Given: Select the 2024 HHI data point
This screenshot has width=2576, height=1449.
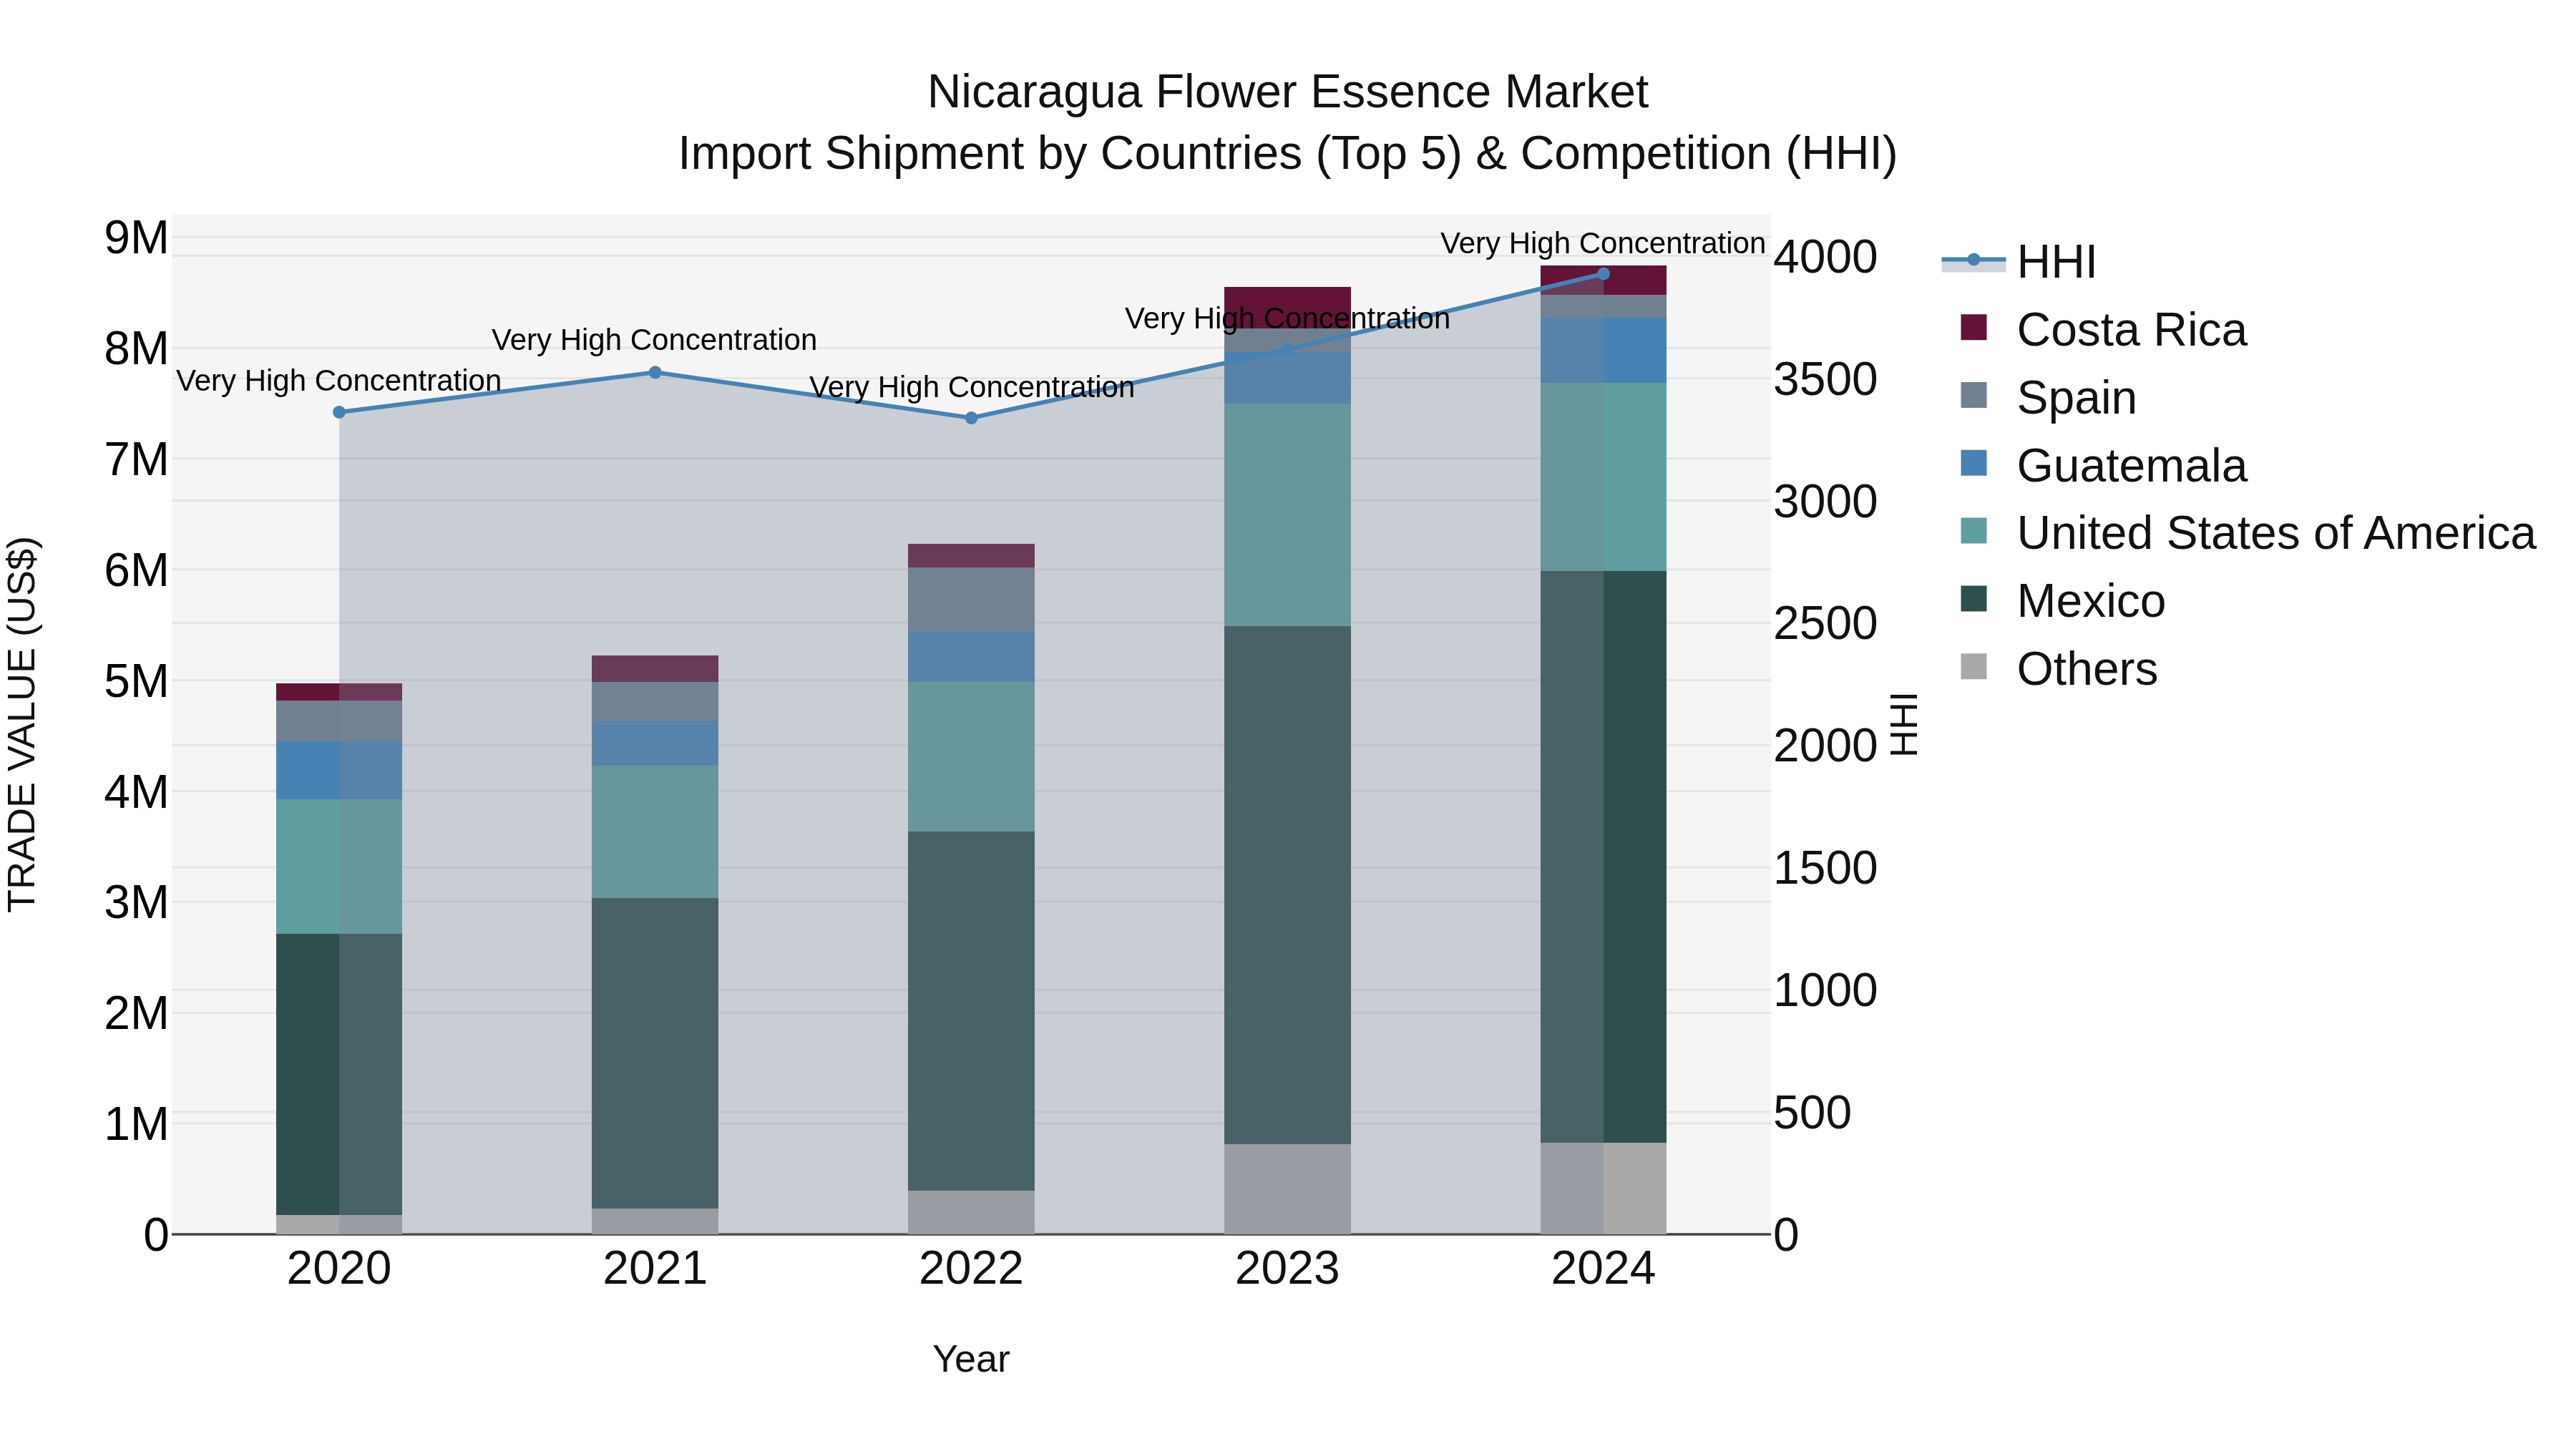Looking at the screenshot, I should [x=1603, y=273].
